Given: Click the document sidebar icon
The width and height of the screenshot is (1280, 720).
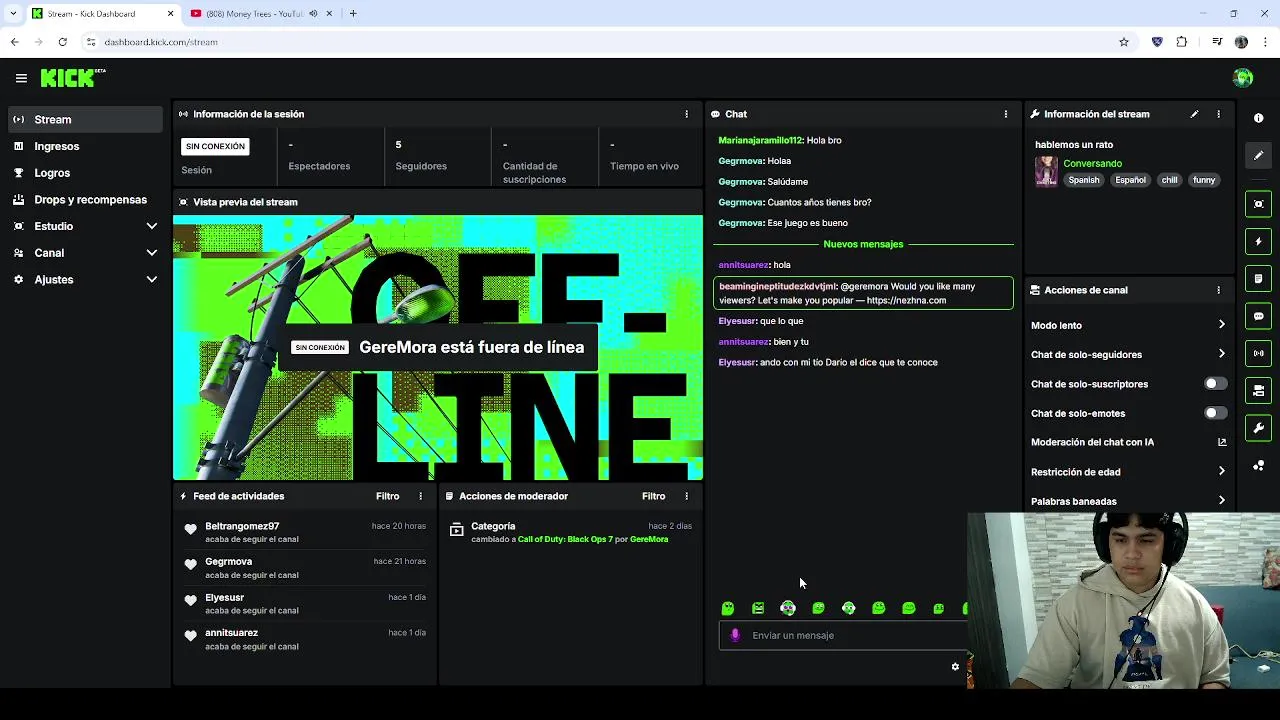Looking at the screenshot, I should coord(1258,278).
